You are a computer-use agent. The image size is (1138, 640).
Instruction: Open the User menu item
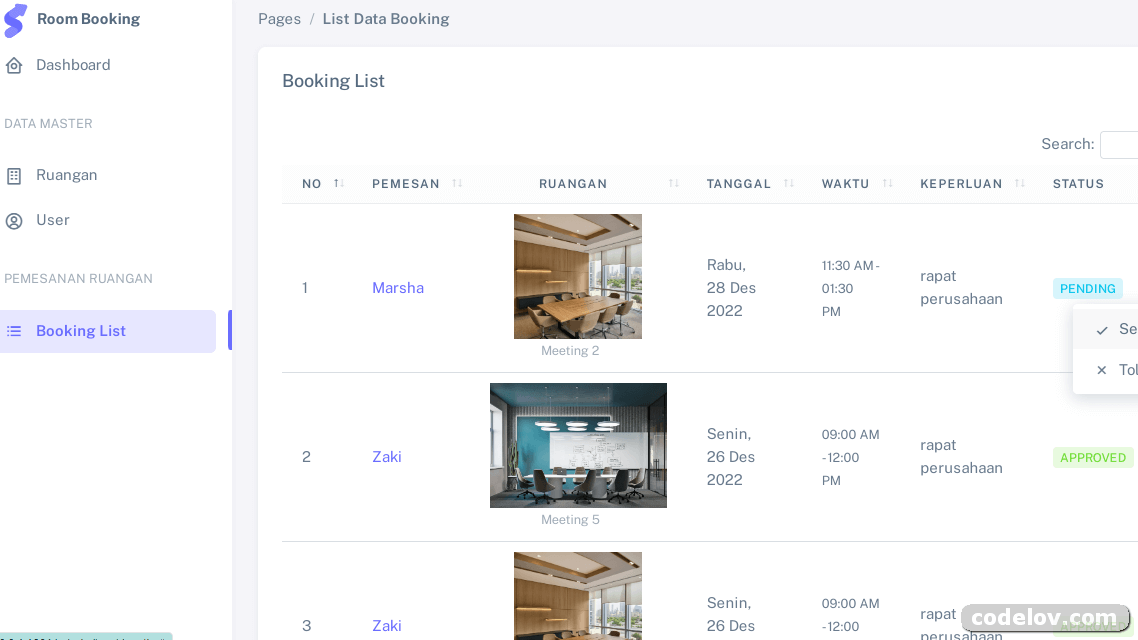click(x=53, y=220)
